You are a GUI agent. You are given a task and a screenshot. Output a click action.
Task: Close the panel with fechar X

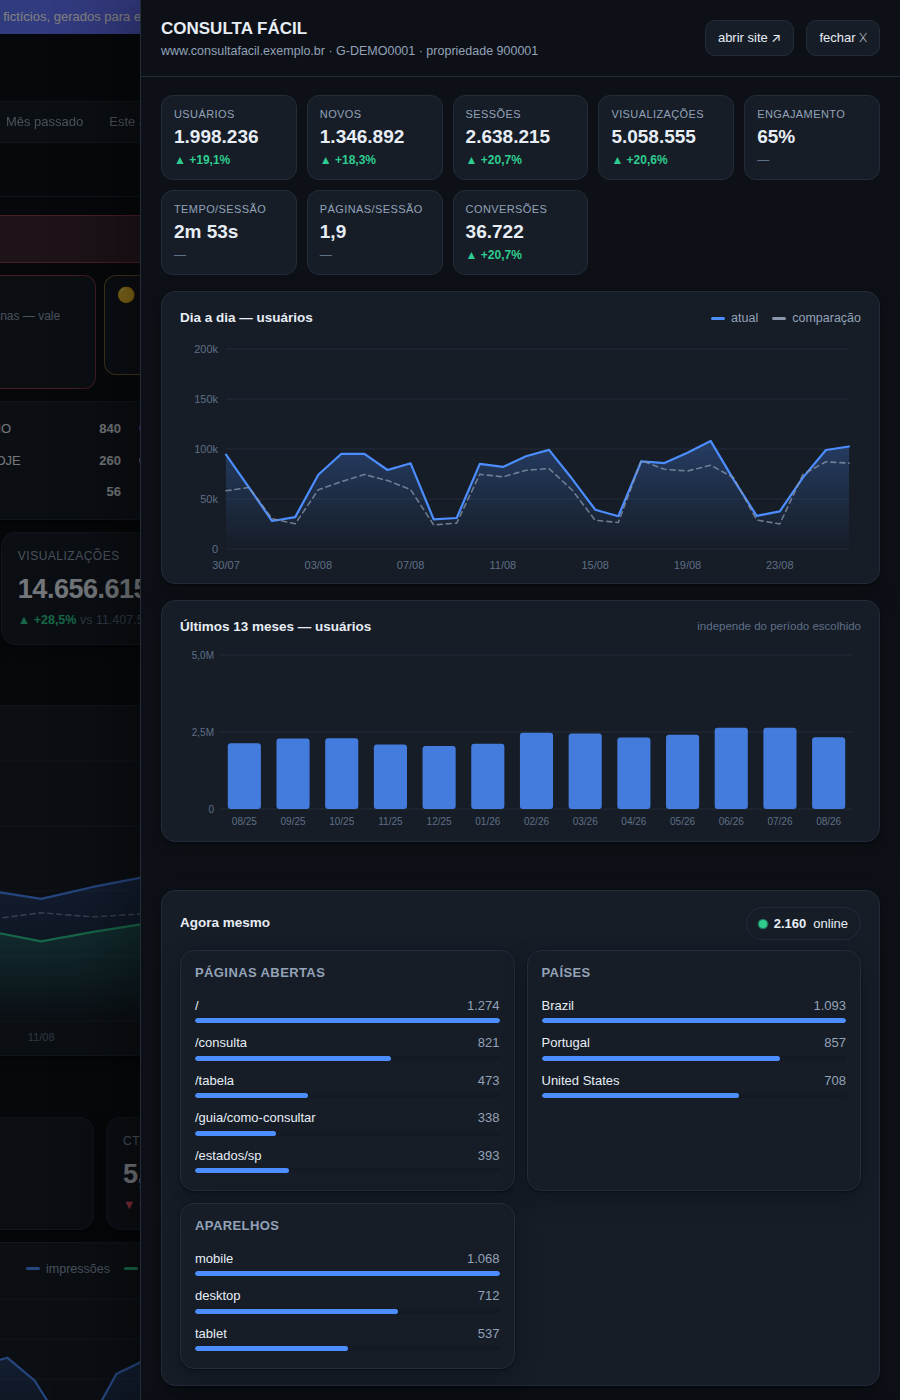pyautogui.click(x=843, y=38)
